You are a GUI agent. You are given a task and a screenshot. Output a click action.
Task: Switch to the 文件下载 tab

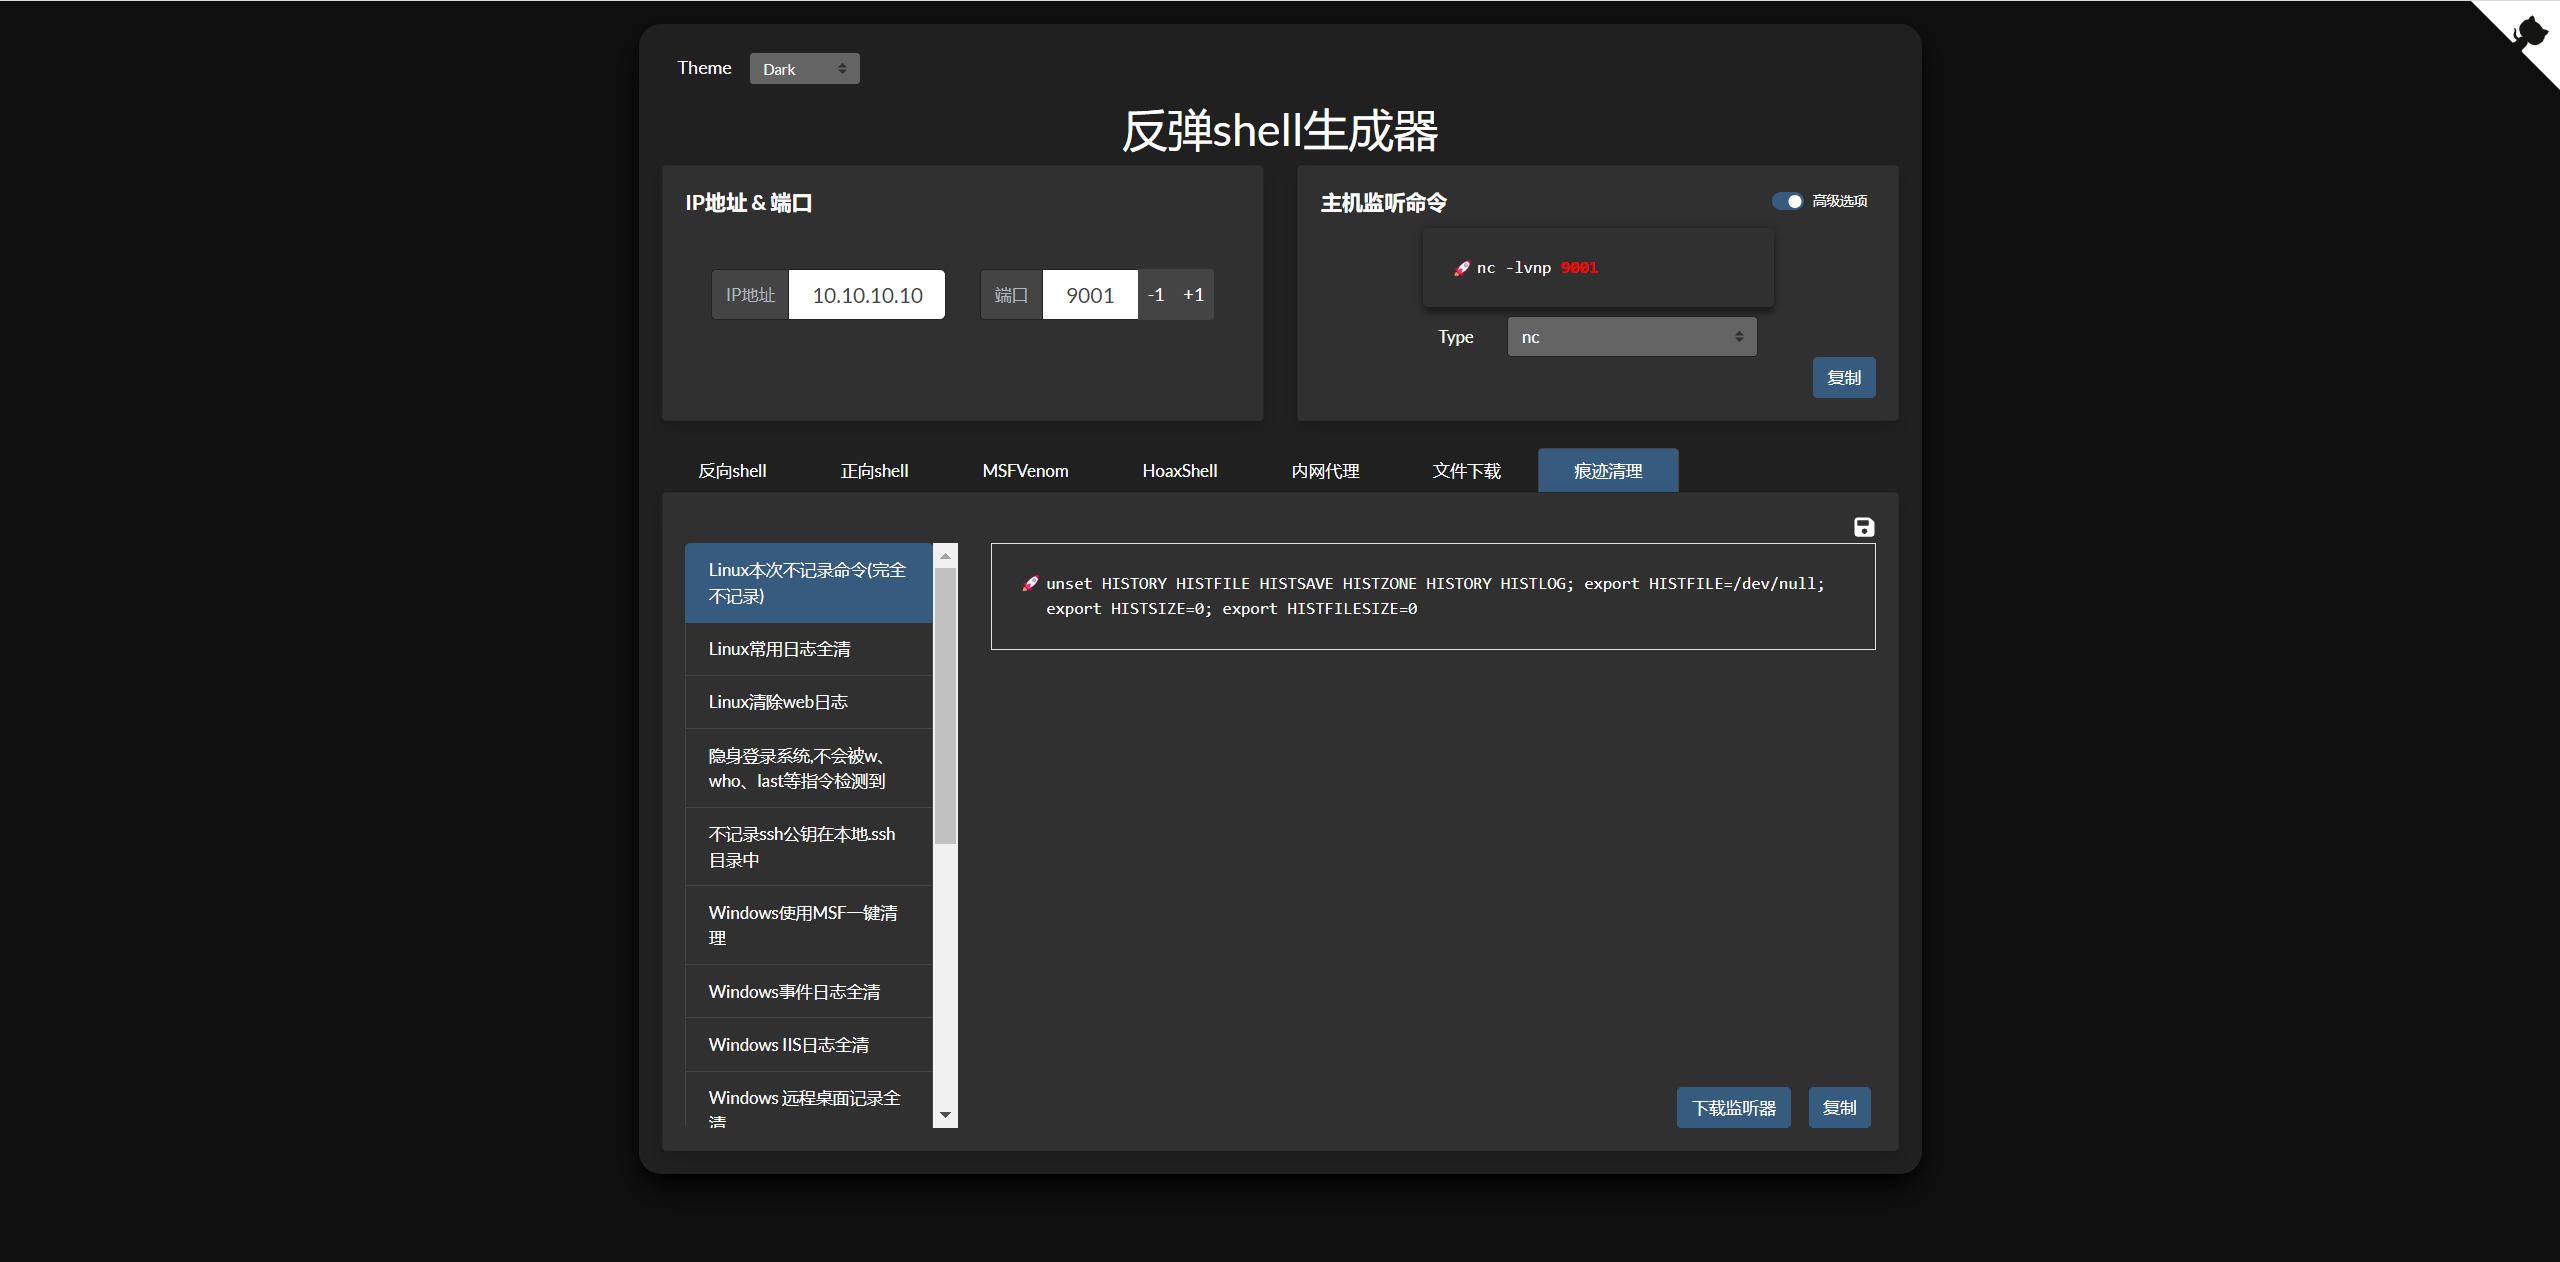click(1466, 471)
